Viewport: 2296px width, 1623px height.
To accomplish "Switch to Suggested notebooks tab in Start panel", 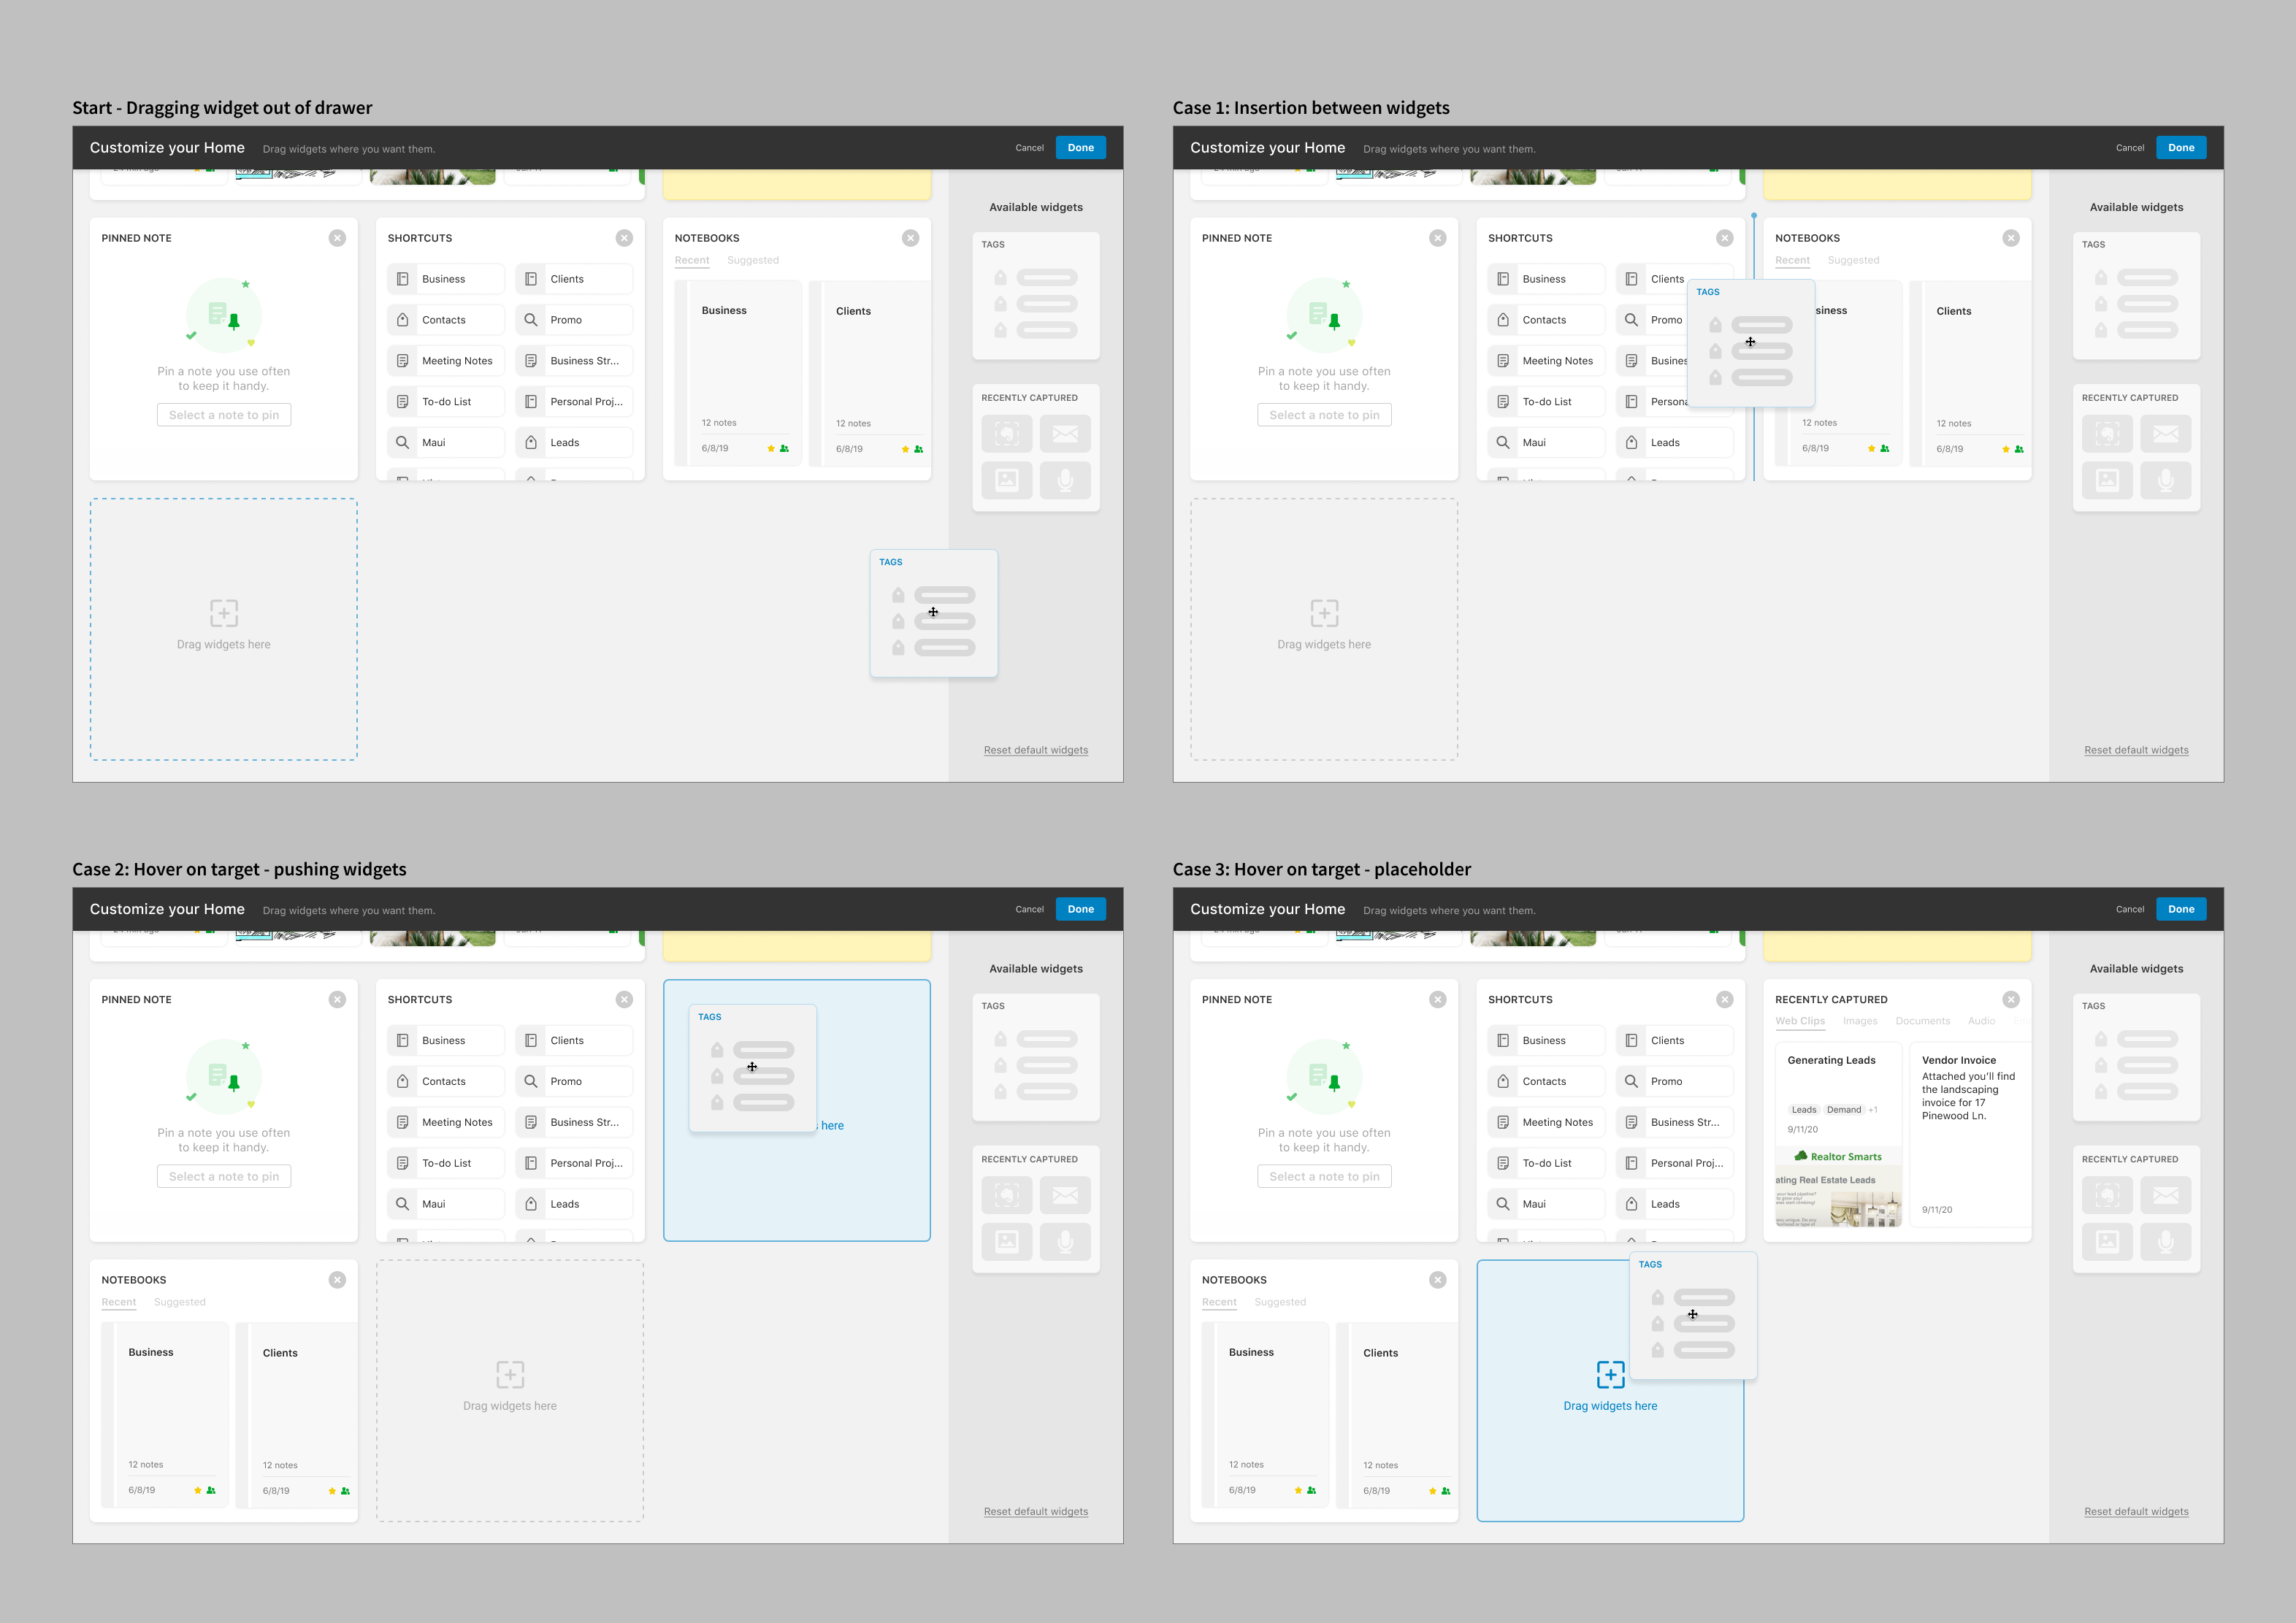I will pos(753,260).
